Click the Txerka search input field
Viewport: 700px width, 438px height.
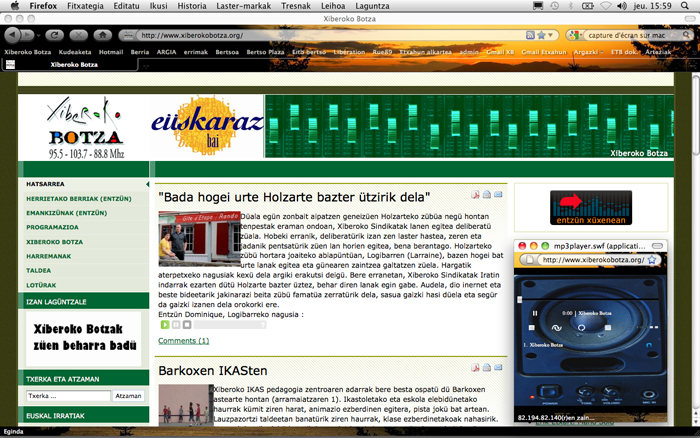(x=67, y=396)
